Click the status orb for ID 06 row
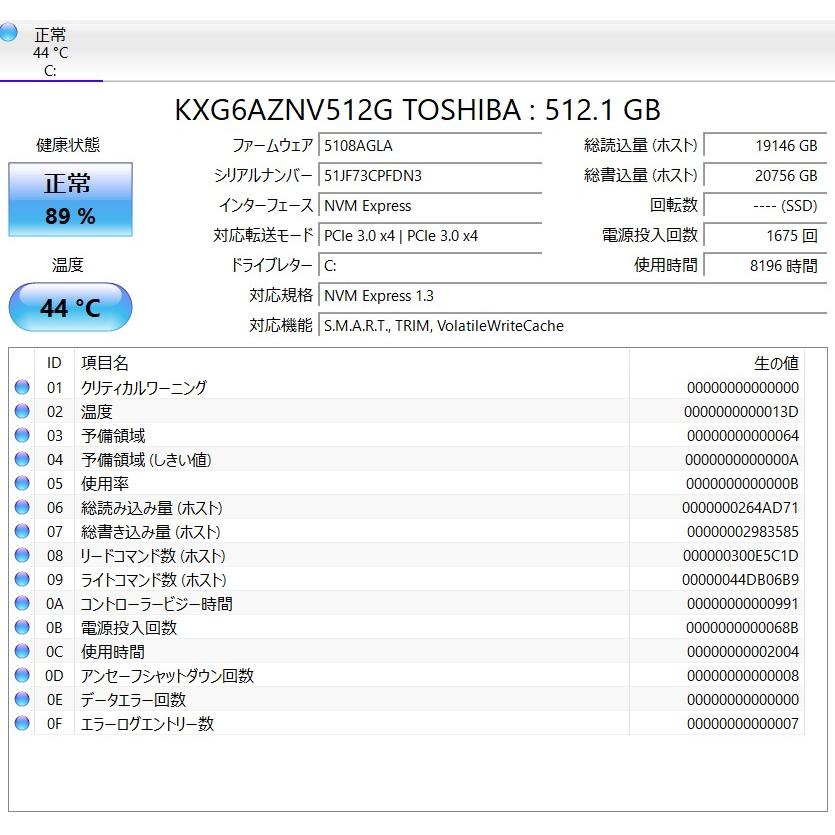The image size is (835, 835). click(x=22, y=507)
